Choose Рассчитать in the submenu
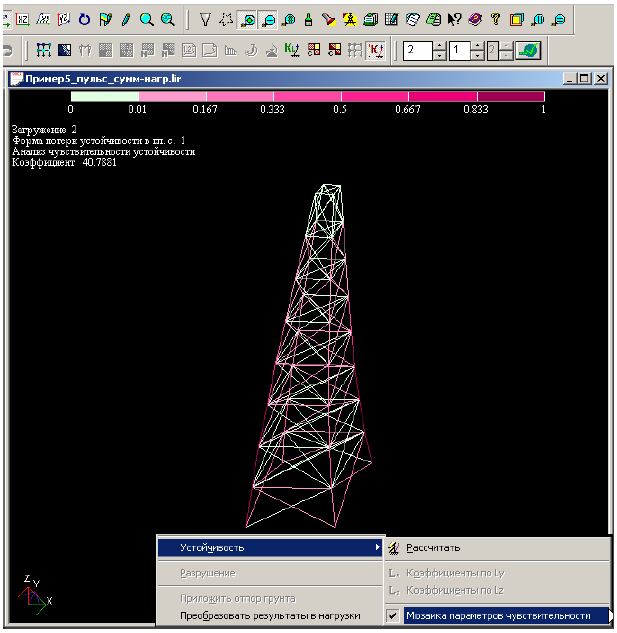Image resolution: width=617 pixels, height=633 pixels. coord(497,548)
